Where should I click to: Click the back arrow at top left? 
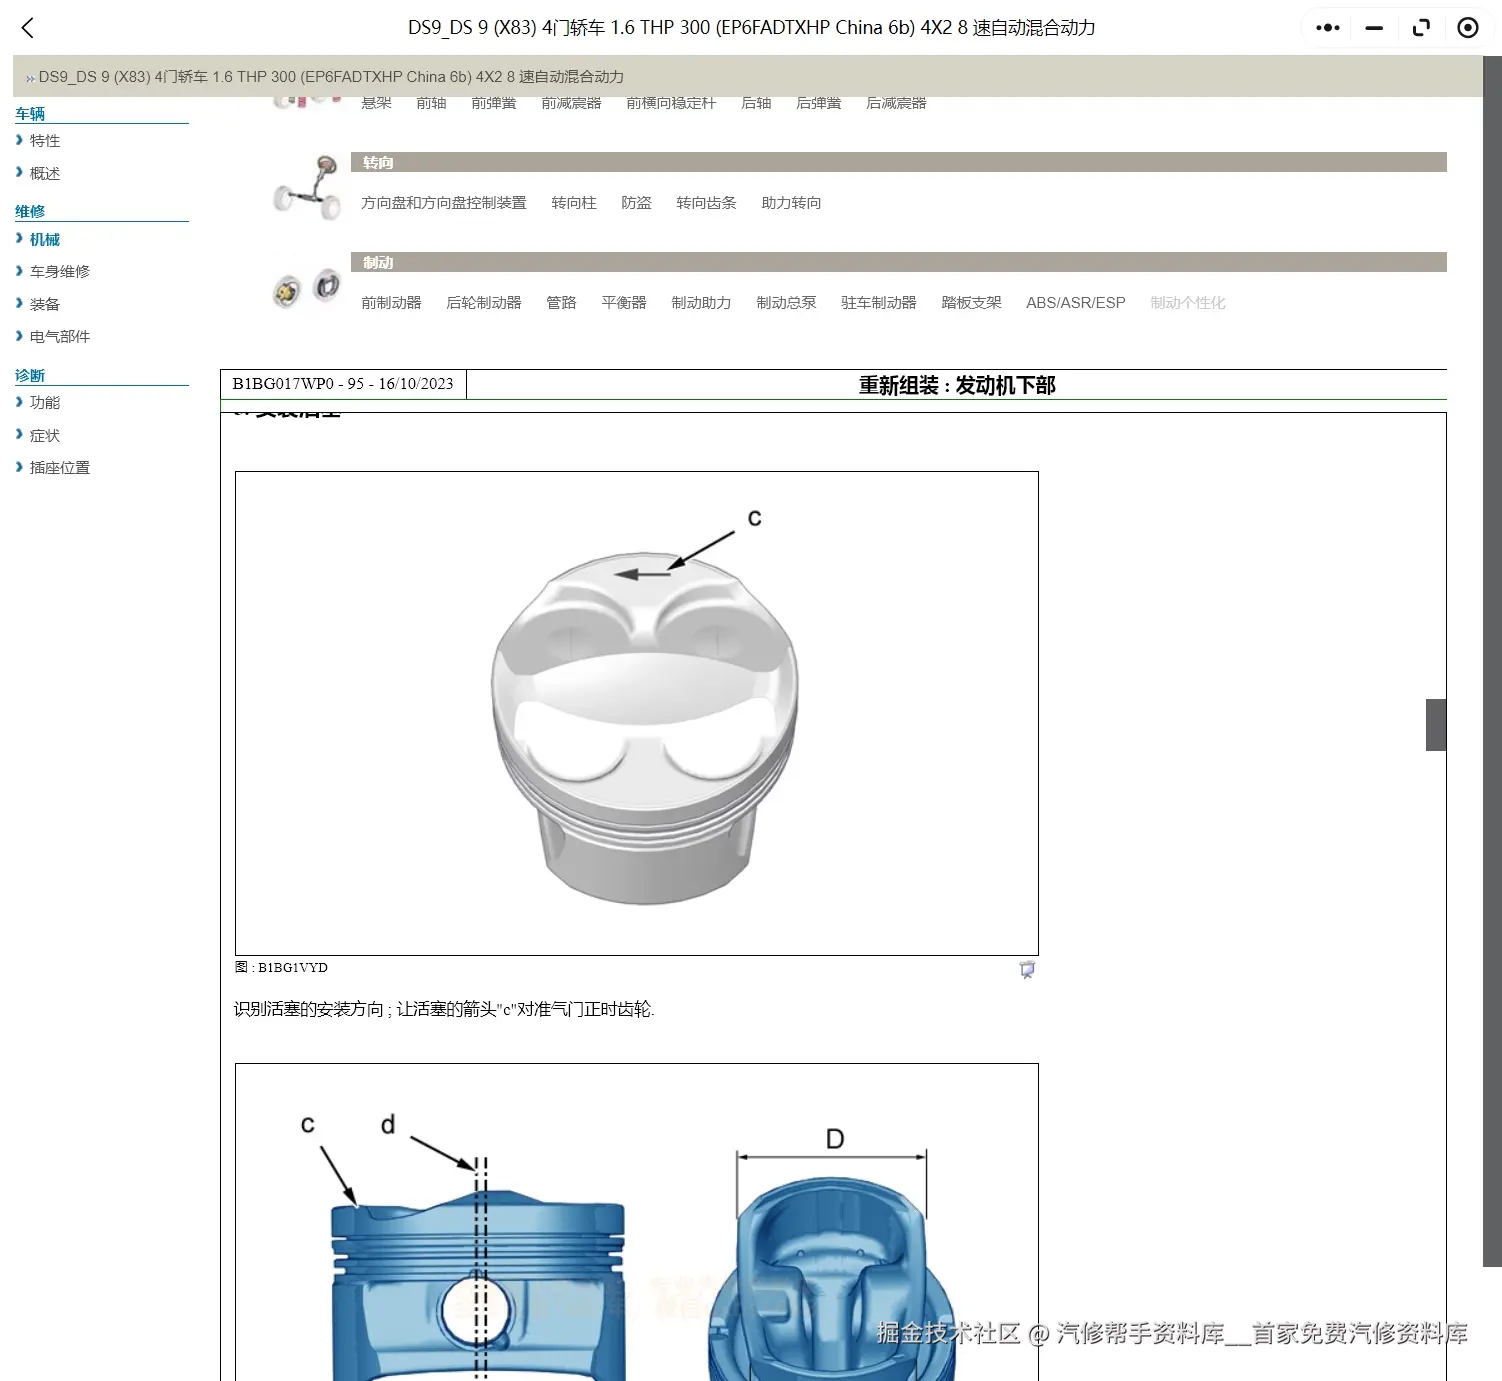[27, 27]
